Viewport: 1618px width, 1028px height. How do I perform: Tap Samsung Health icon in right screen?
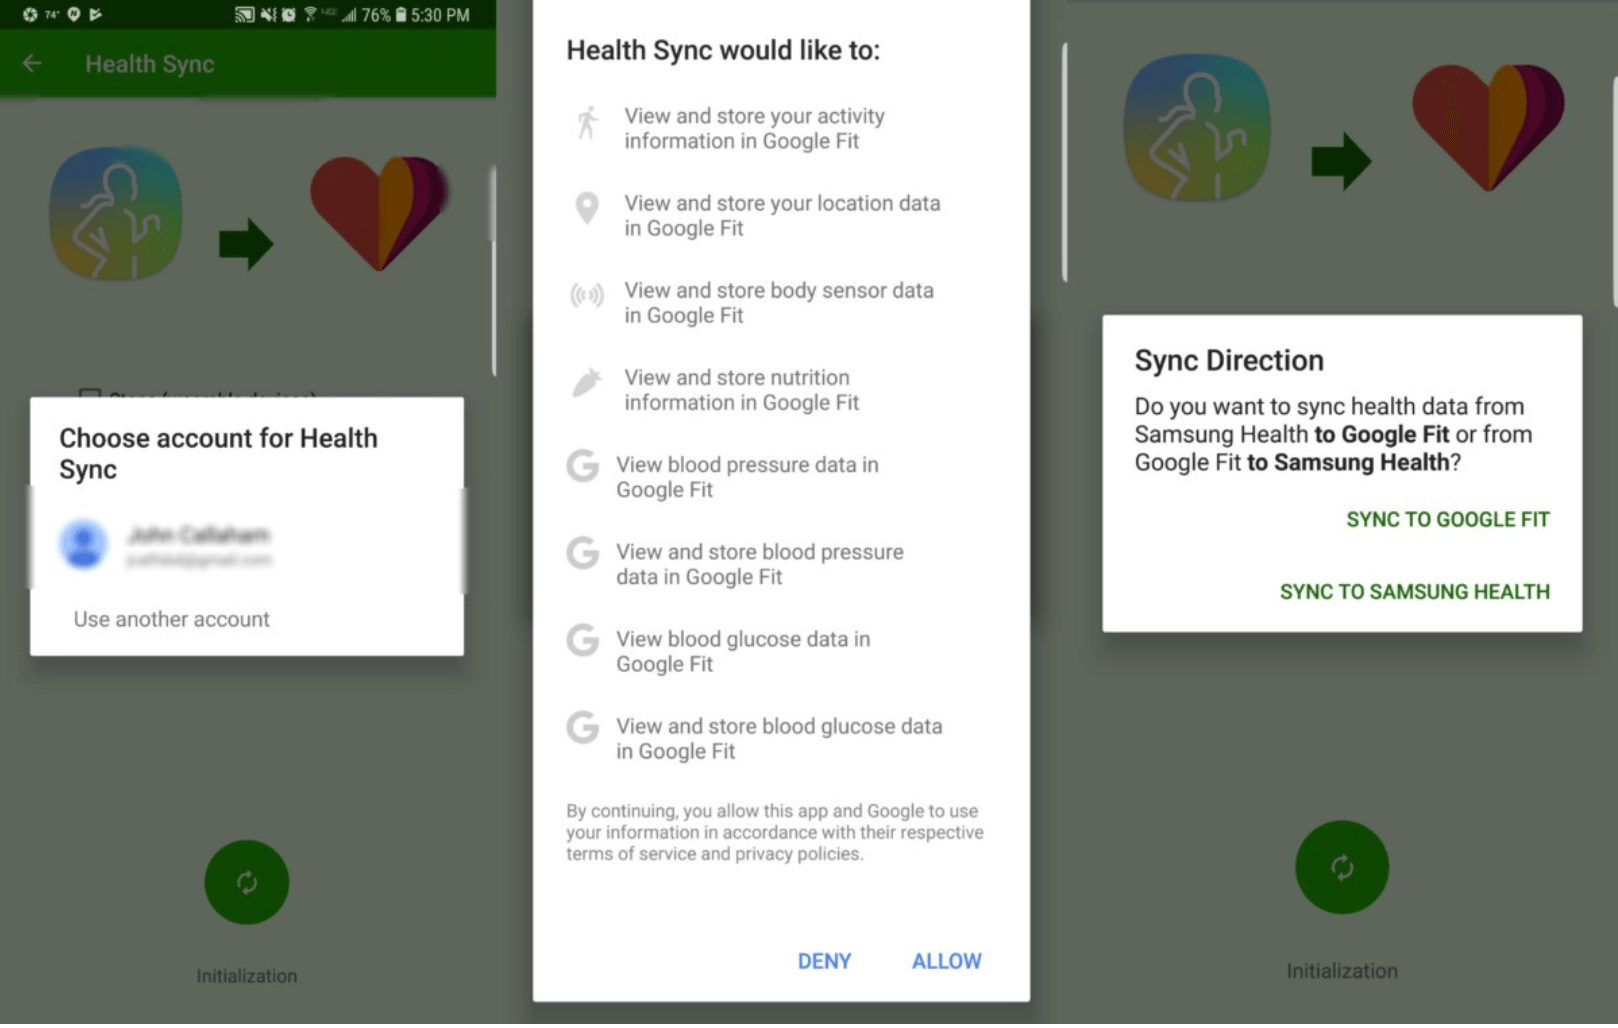[1197, 127]
